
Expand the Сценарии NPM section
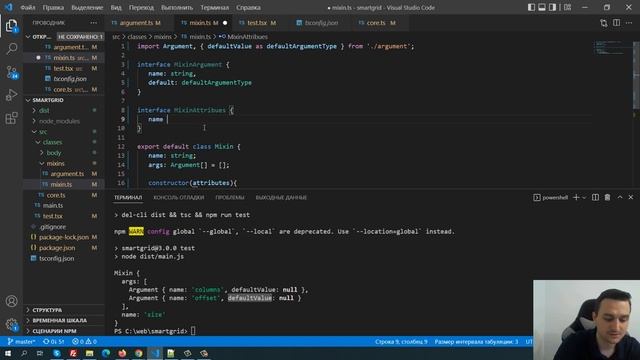(64, 331)
